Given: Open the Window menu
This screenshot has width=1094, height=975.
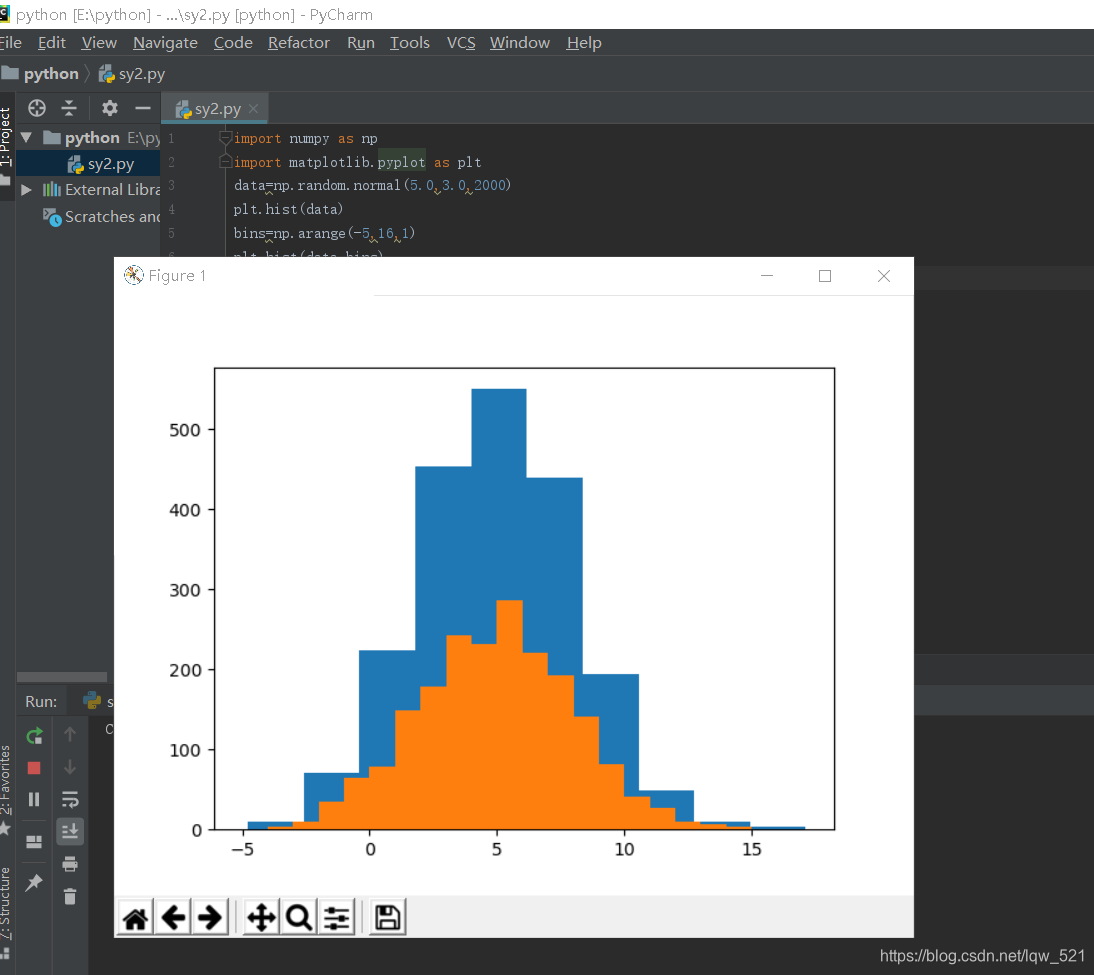Looking at the screenshot, I should pos(520,43).
